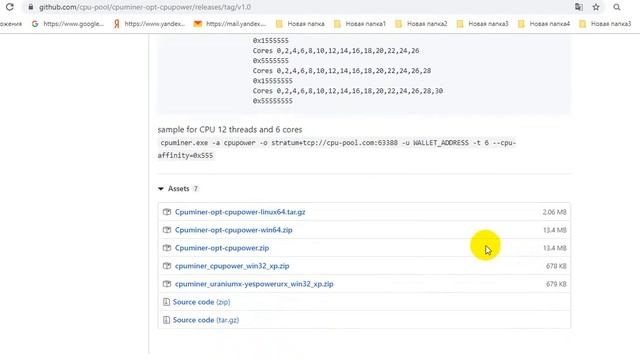Screen dimensions: 640x360
Task: Open the mail.yandex bookmark
Action: (x=230, y=24)
